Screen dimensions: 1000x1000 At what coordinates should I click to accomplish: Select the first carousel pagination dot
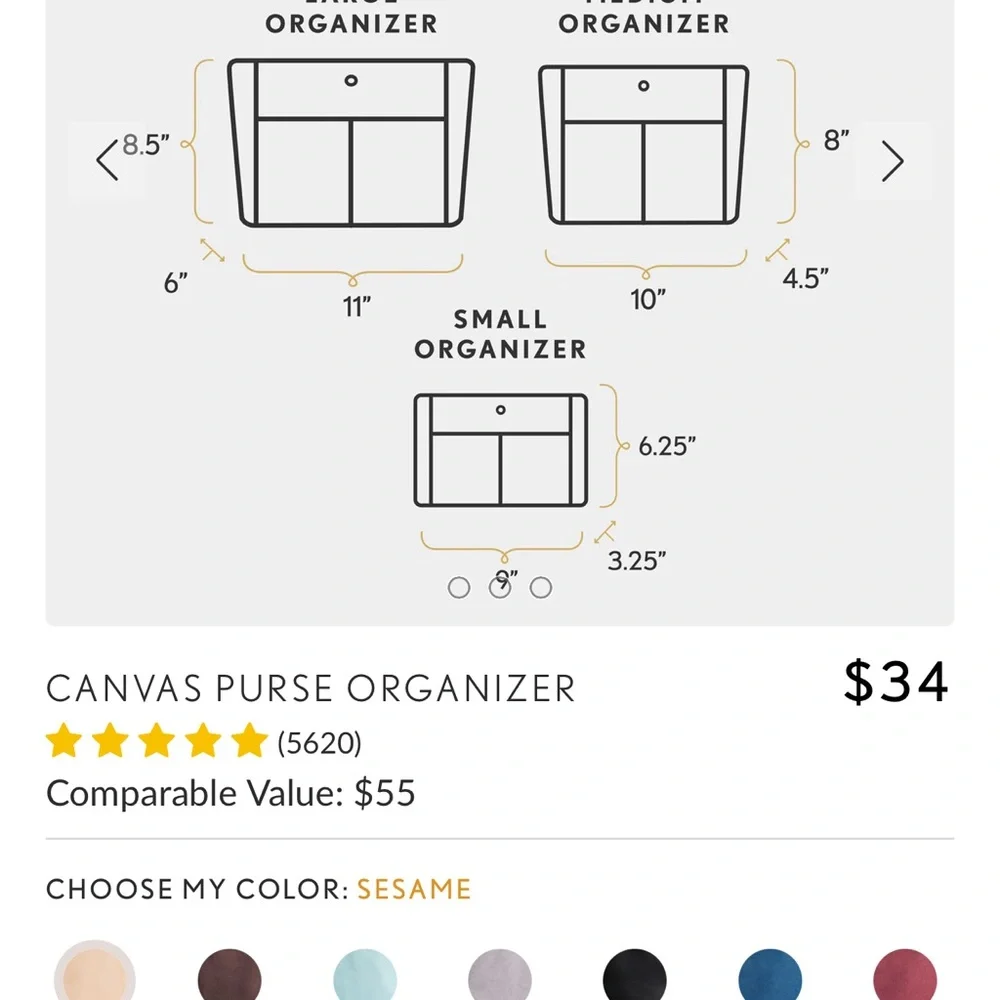[460, 588]
